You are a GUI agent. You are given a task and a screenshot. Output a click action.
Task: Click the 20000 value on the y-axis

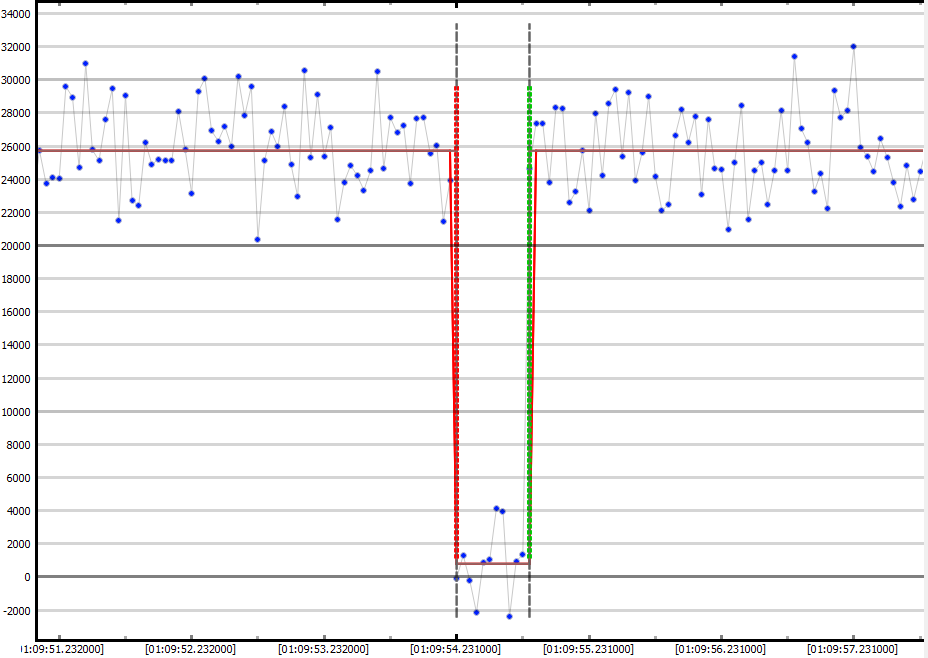17,246
